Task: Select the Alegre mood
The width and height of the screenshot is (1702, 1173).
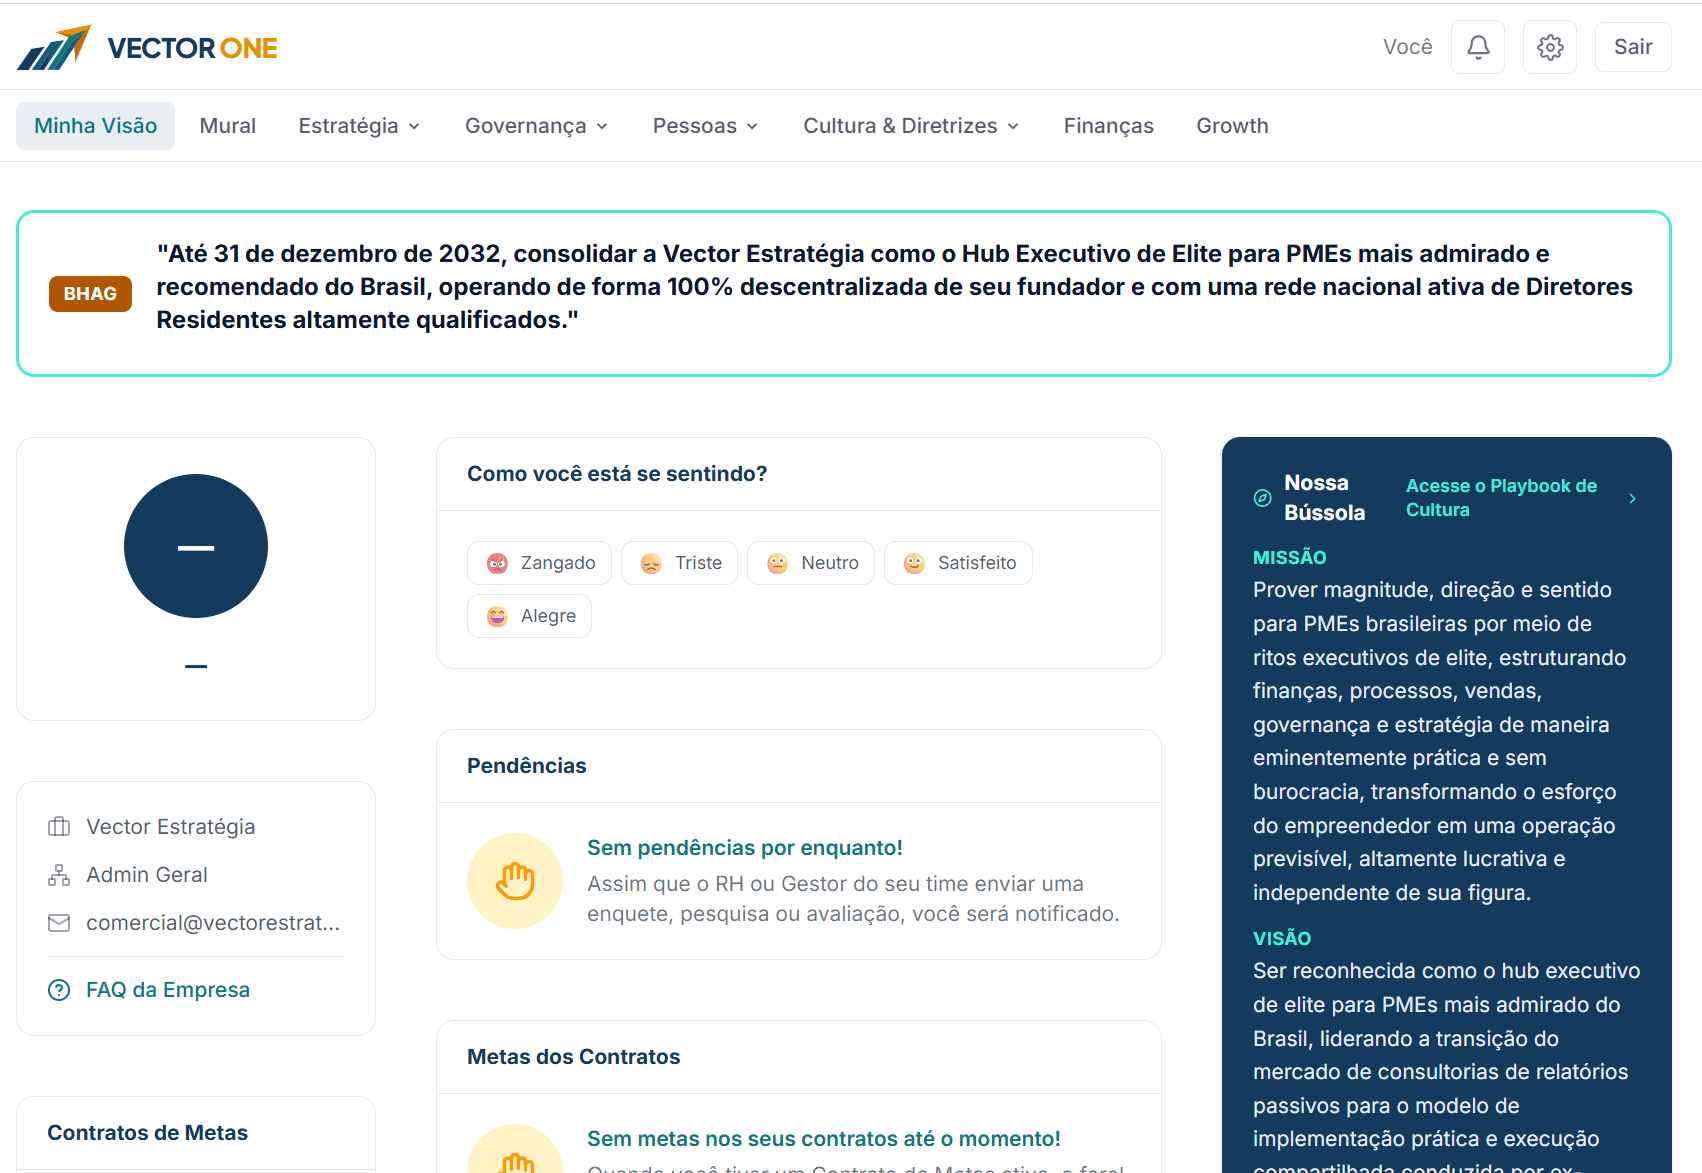Action: coord(529,616)
